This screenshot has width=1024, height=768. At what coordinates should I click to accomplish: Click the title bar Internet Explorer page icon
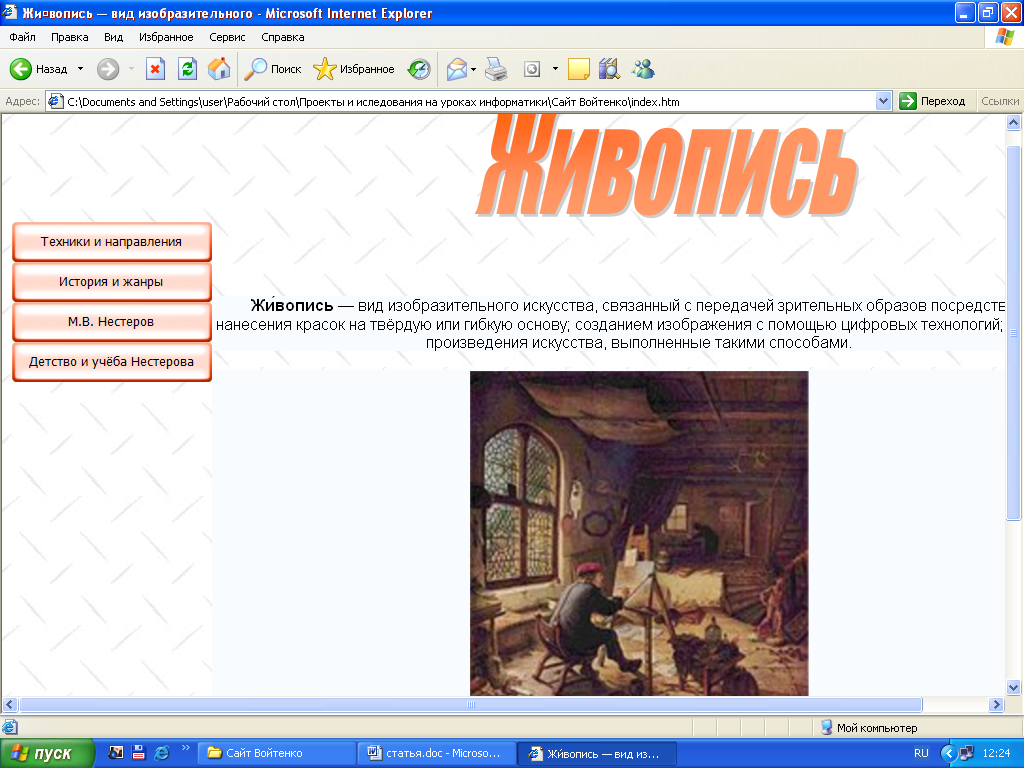click(x=10, y=12)
